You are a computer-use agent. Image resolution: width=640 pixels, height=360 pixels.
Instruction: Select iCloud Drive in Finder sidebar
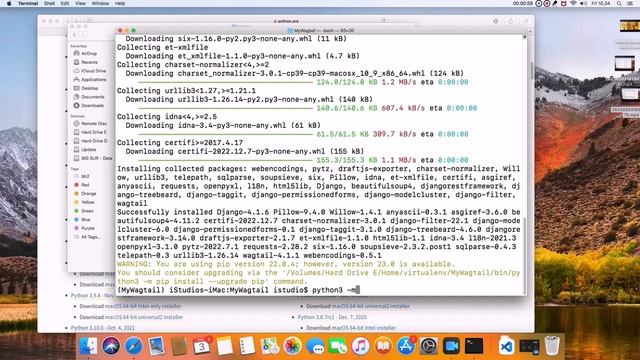coord(93,71)
